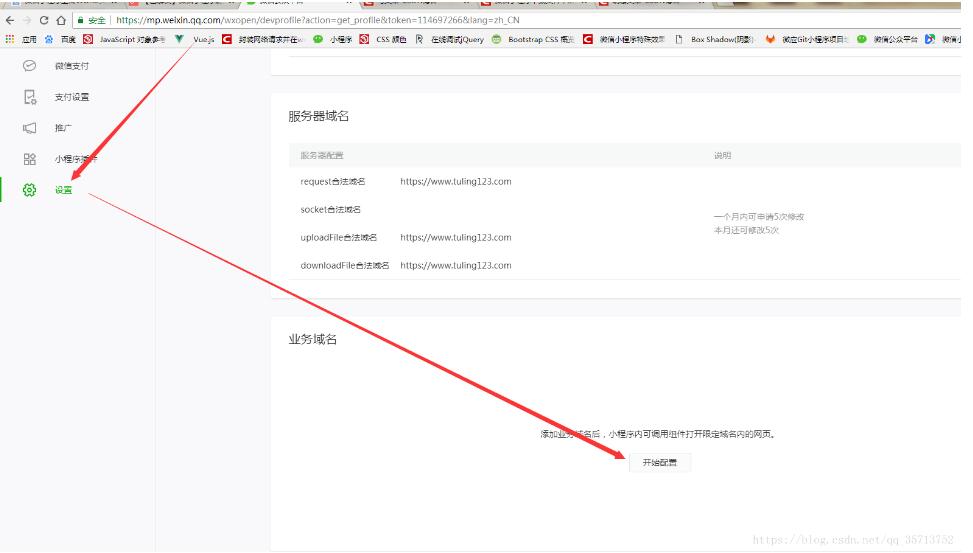Open the Box Shadow bookmark
Image resolution: width=973 pixels, height=553 pixels.
(x=714, y=39)
